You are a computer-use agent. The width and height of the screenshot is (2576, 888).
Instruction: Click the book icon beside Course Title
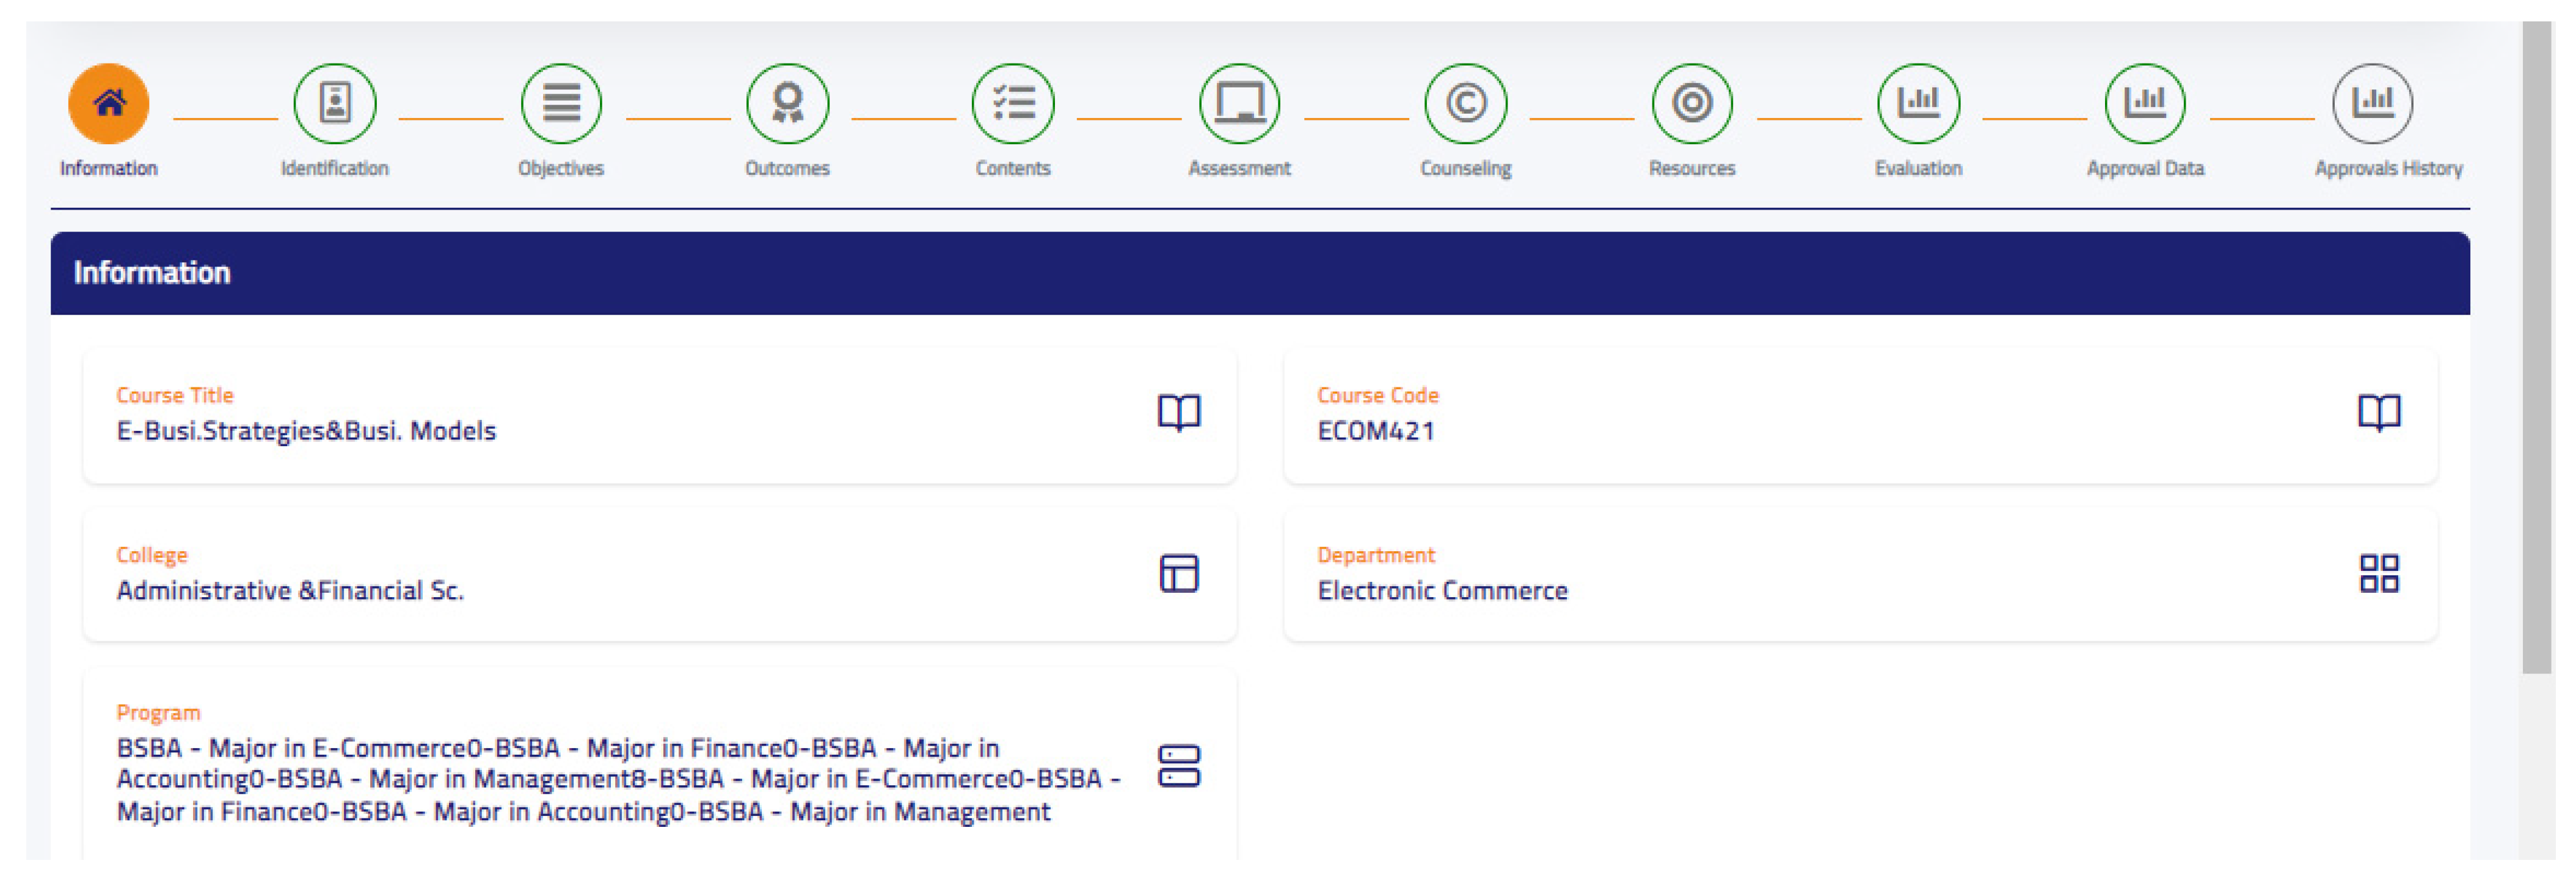tap(1179, 413)
